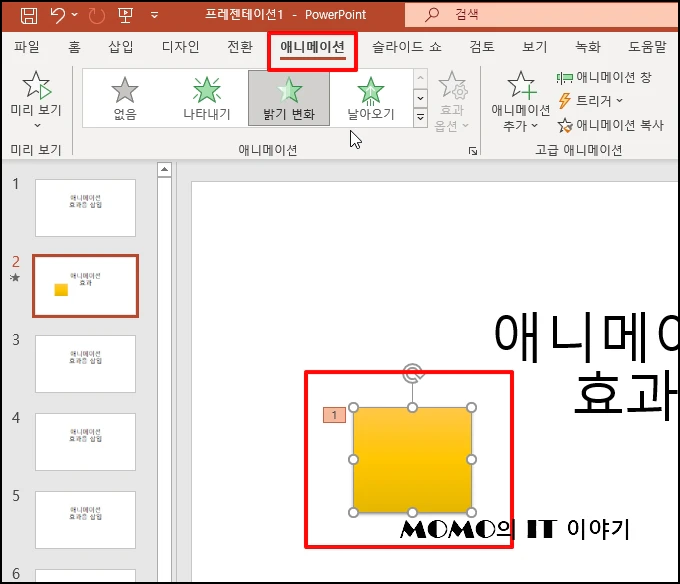
Task: Open the 파일 tab
Action: 26,46
